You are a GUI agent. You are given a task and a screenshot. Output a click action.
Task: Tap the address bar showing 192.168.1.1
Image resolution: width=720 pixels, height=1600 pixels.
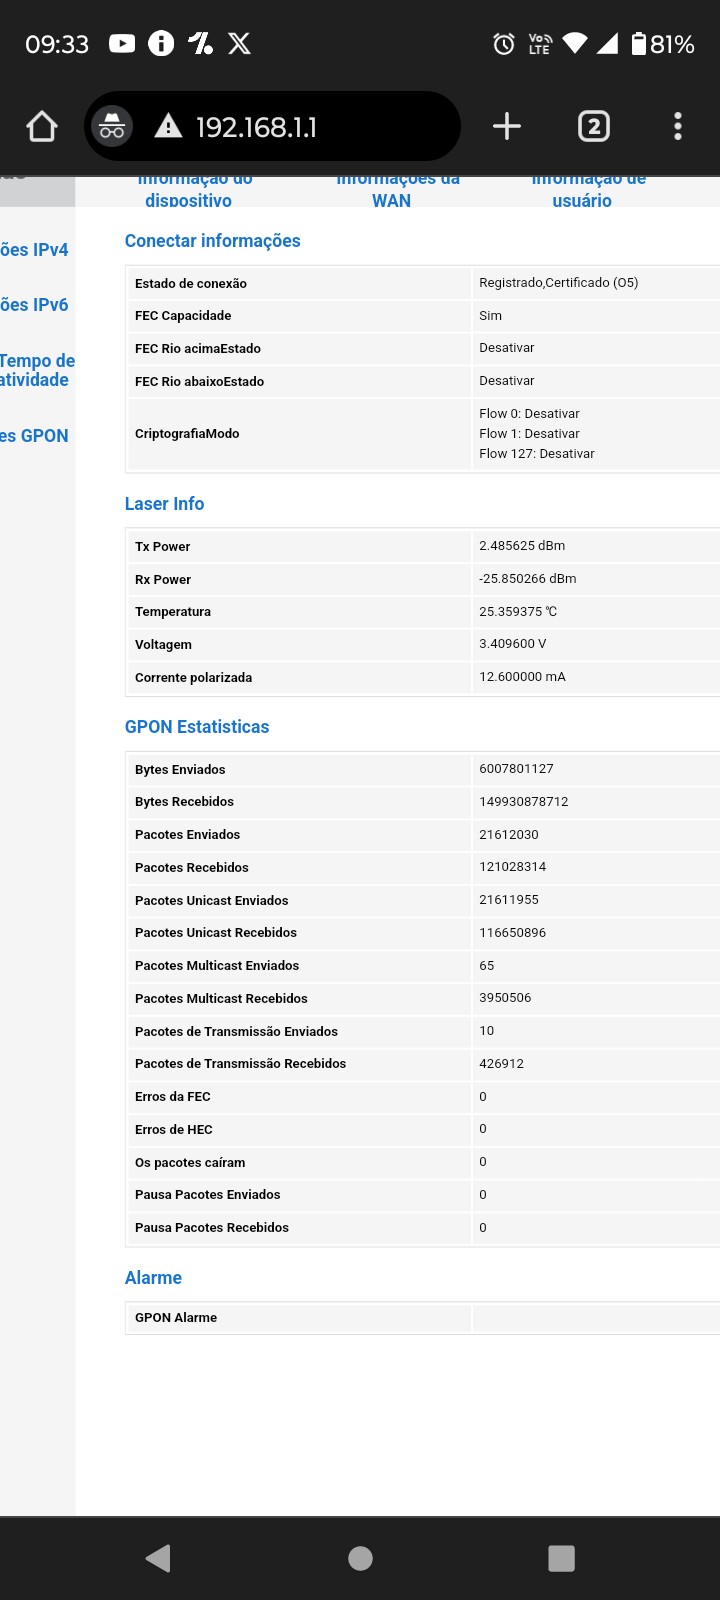point(300,127)
